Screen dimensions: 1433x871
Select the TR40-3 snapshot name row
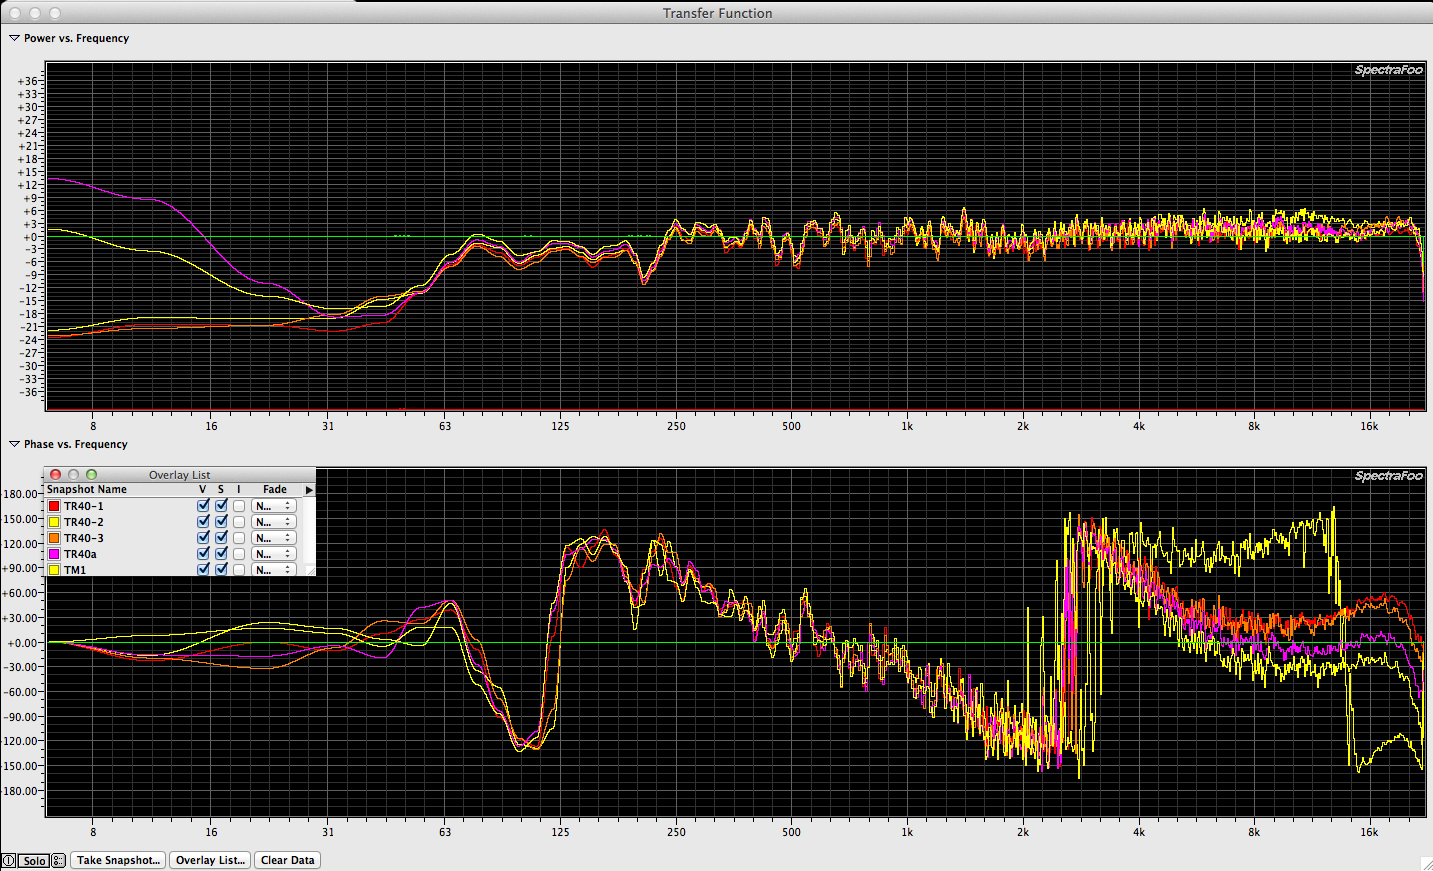coord(84,538)
